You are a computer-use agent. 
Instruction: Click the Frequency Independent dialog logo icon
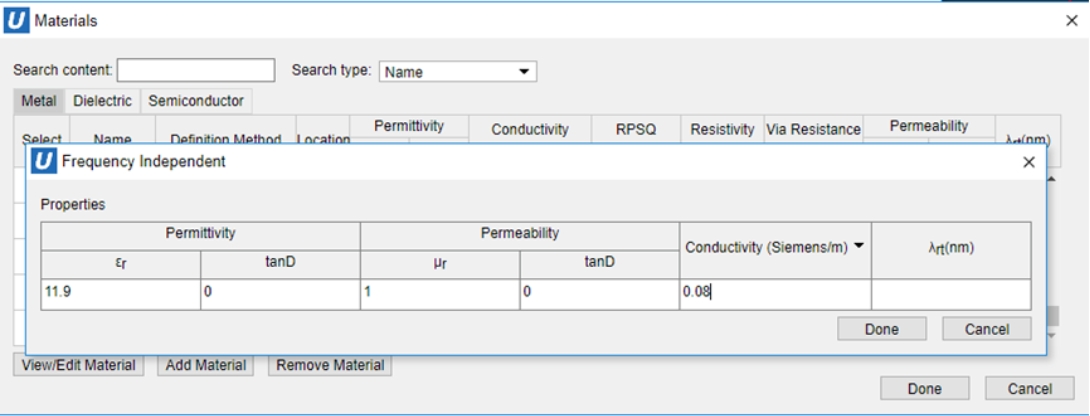pyautogui.click(x=45, y=161)
